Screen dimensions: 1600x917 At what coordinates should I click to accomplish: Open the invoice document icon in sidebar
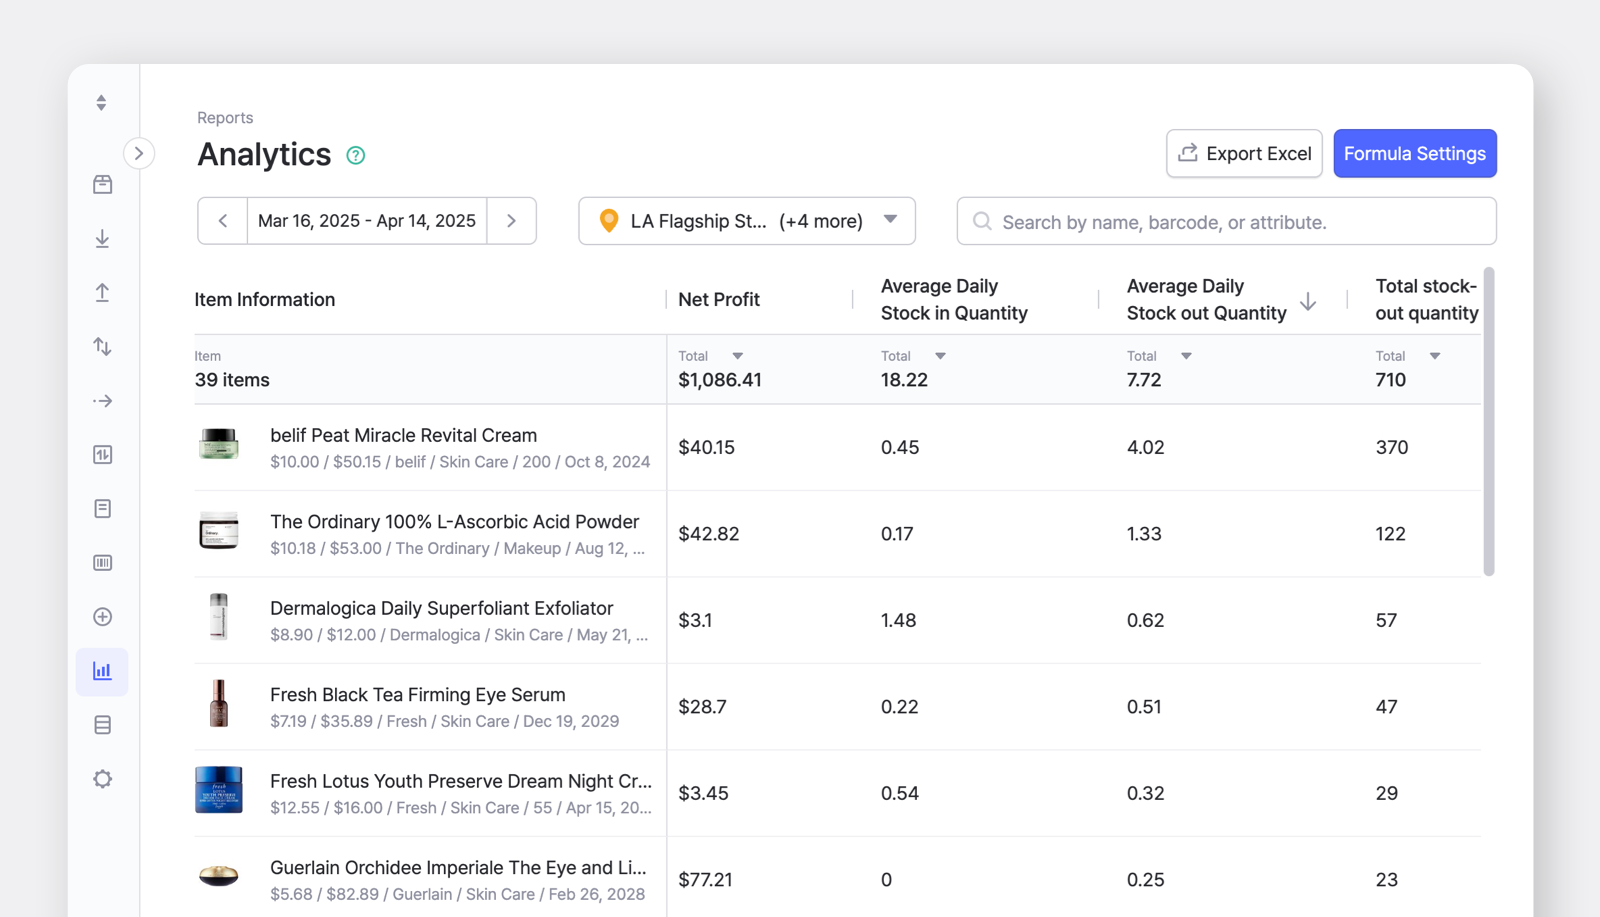[102, 508]
